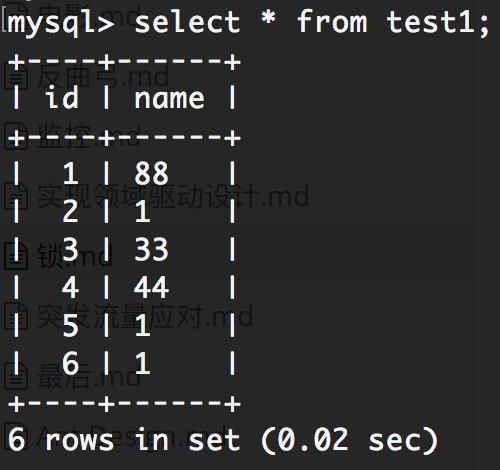The width and height of the screenshot is (500, 470).
Task: Click the file icon beside 监控.md
Action: click(x=16, y=136)
